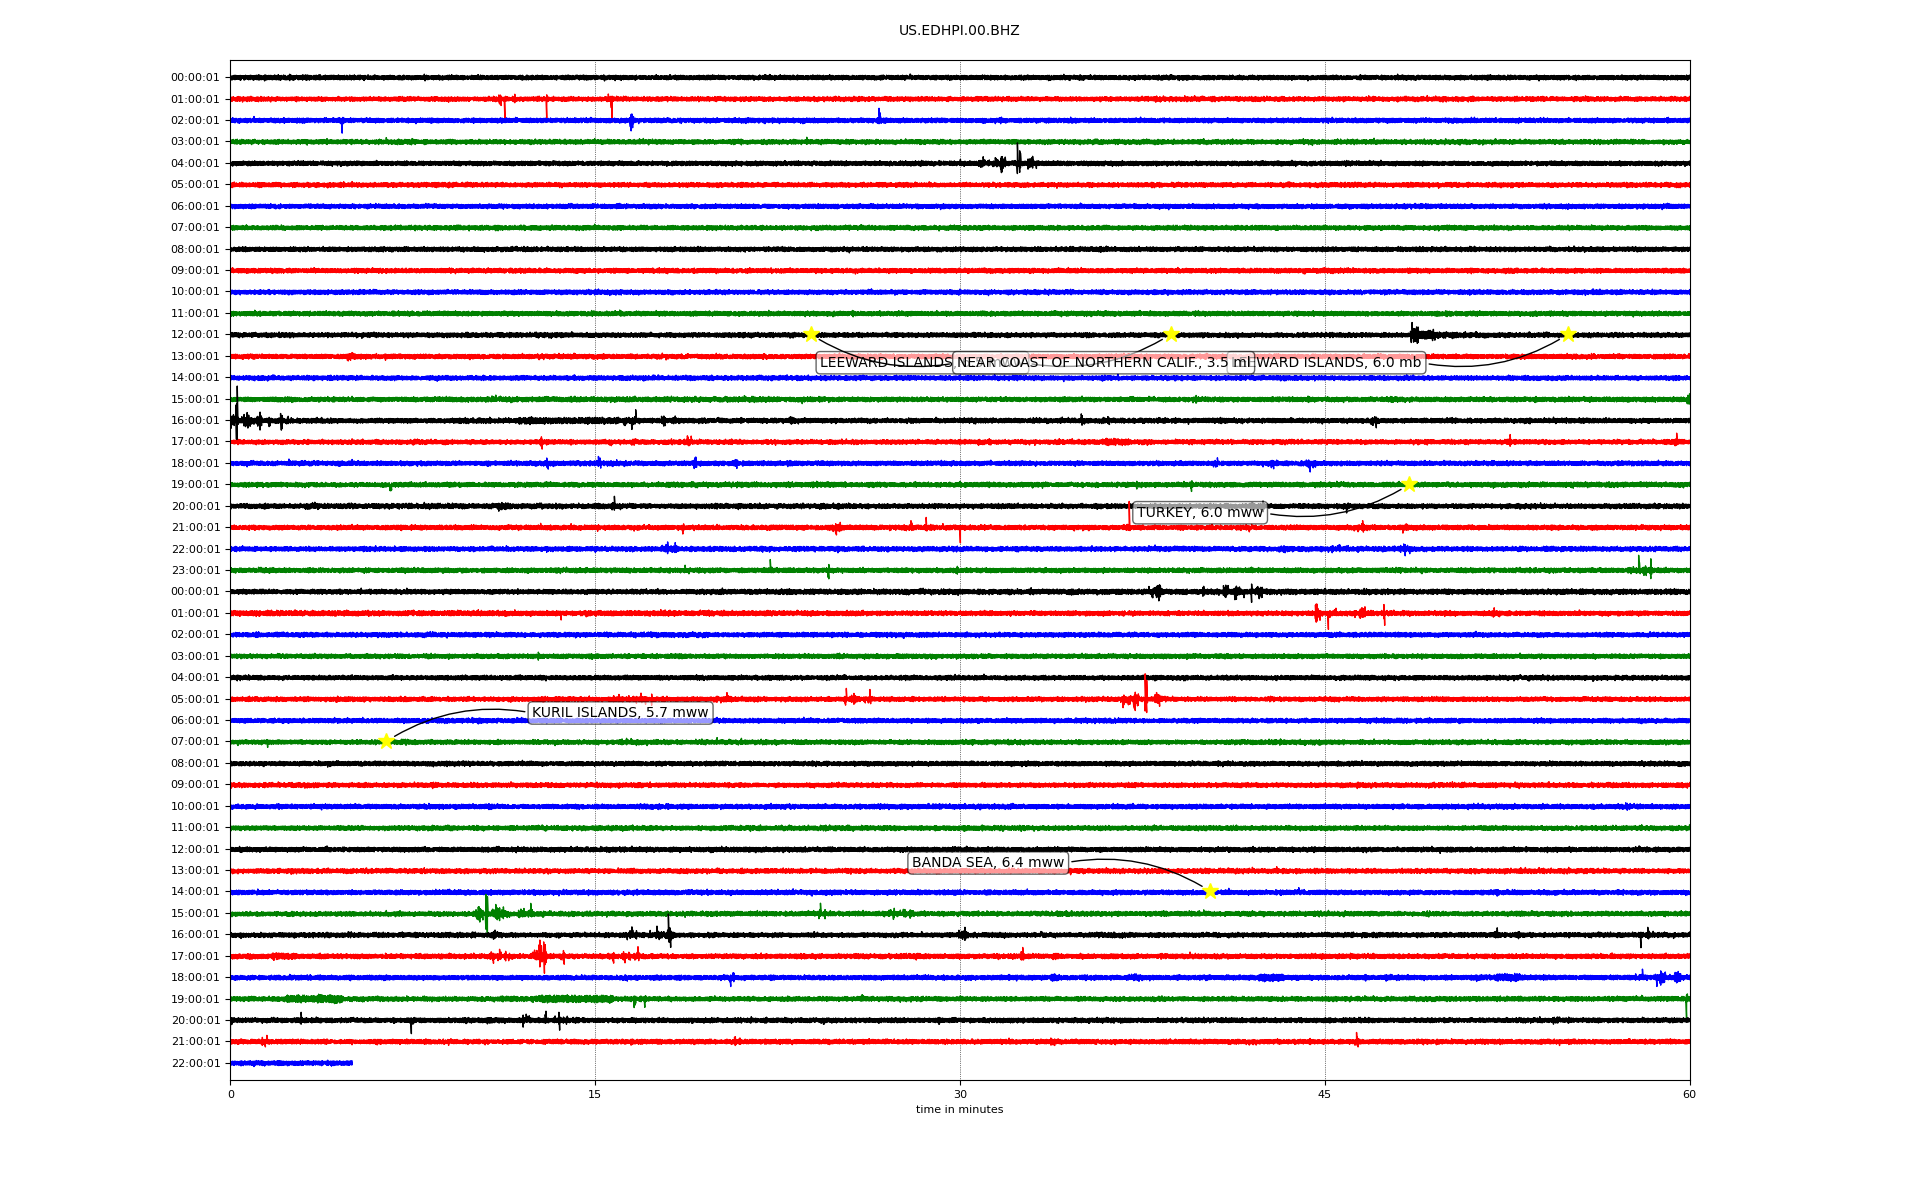The width and height of the screenshot is (1920, 1200).
Task: Click the 23:00:01 time label
Action: pos(195,571)
